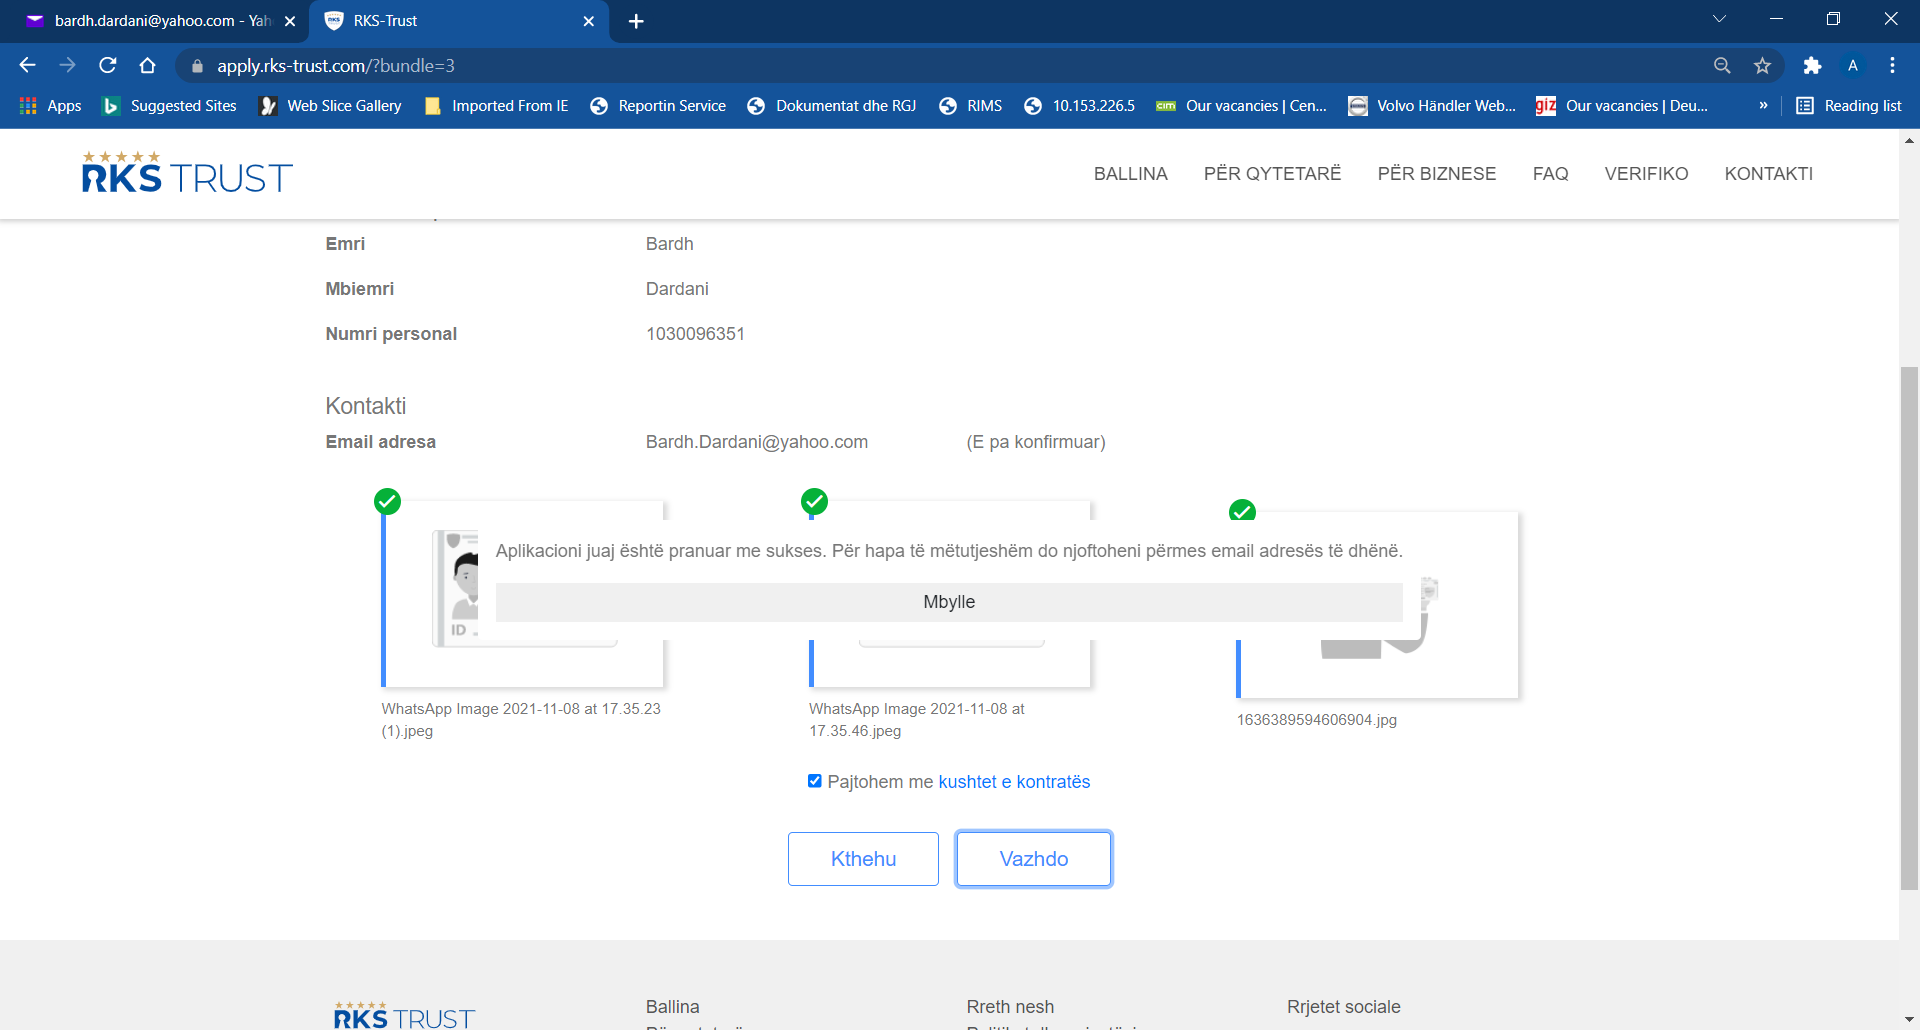This screenshot has height=1030, width=1920.
Task: Click the Kthehu button
Action: pyautogui.click(x=863, y=859)
